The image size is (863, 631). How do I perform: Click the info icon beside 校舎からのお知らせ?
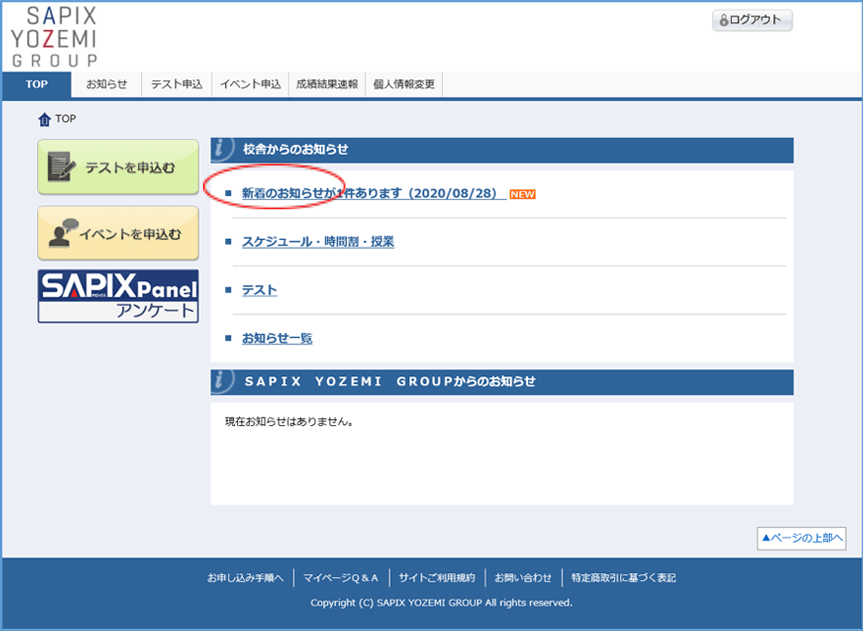(x=224, y=149)
